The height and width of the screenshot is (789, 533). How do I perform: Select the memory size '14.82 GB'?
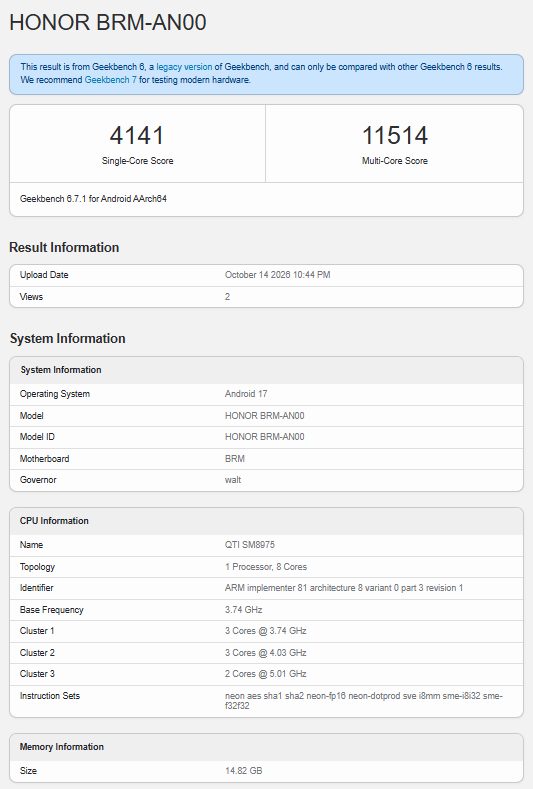244,771
